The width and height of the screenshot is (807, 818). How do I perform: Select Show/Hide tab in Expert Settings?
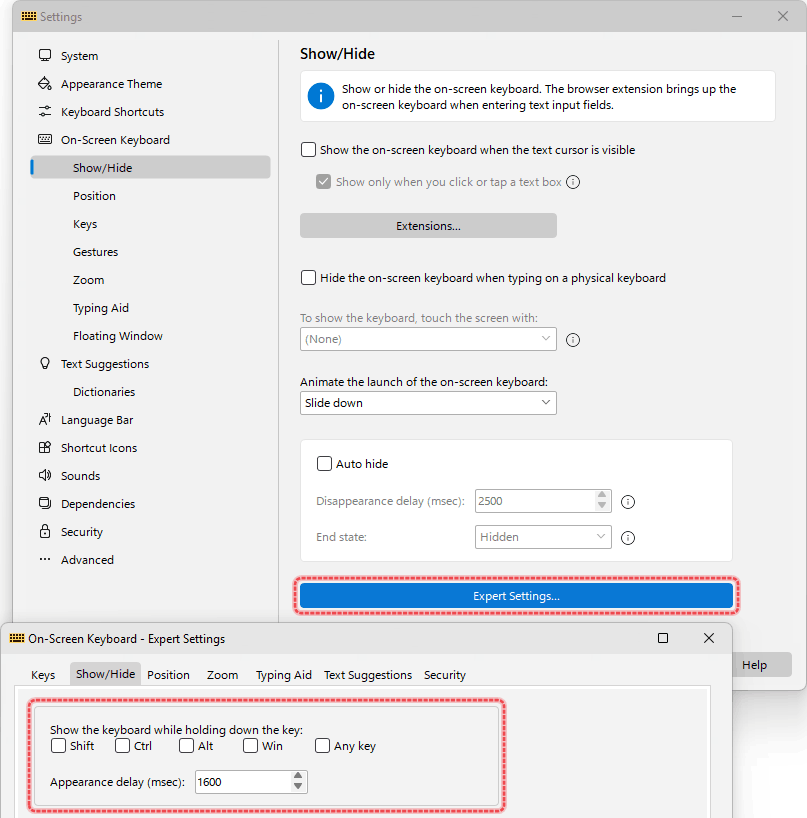pyautogui.click(x=105, y=674)
